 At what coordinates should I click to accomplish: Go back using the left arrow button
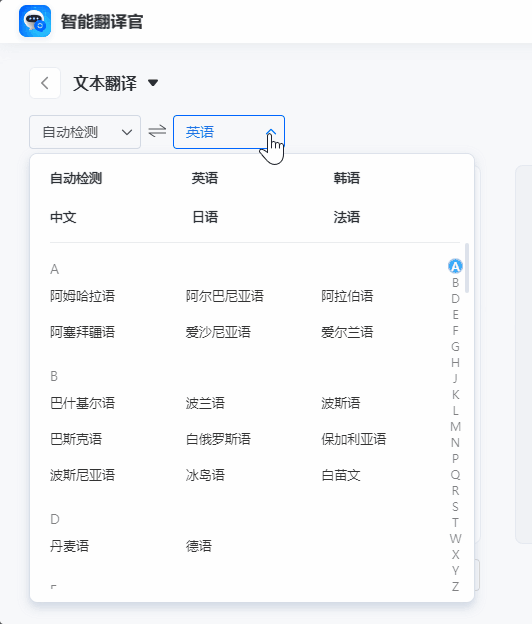tap(45, 83)
